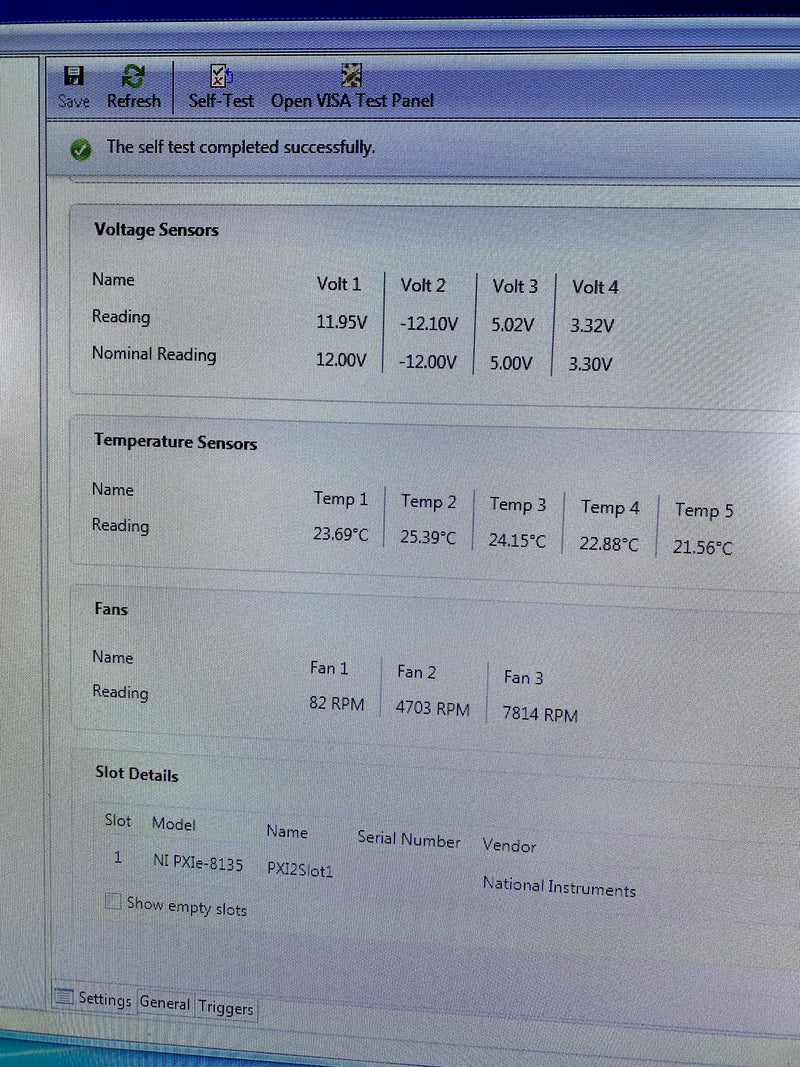Screen dimensions: 800x1067
Task: Select the Settings tab
Action: (x=104, y=1000)
